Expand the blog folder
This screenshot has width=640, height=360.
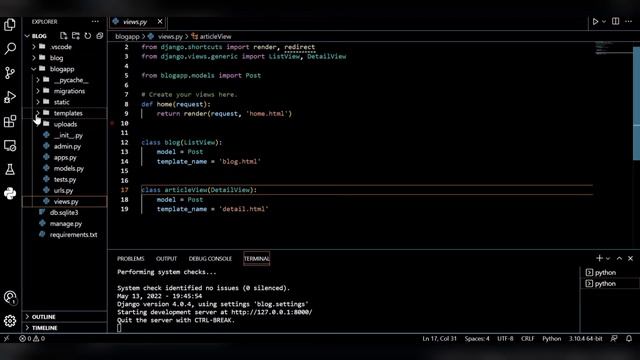coord(34,58)
